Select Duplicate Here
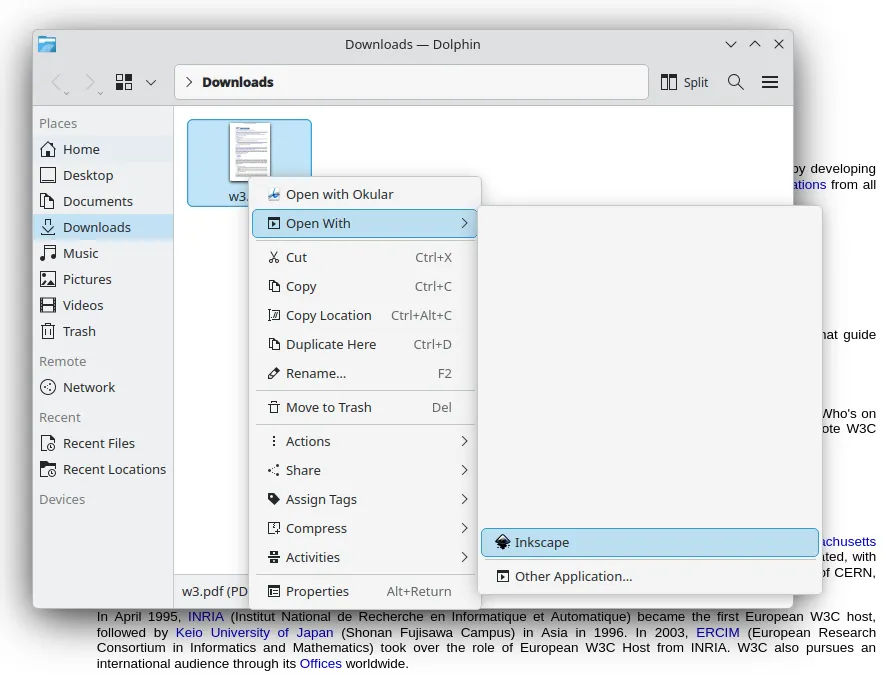 (332, 344)
